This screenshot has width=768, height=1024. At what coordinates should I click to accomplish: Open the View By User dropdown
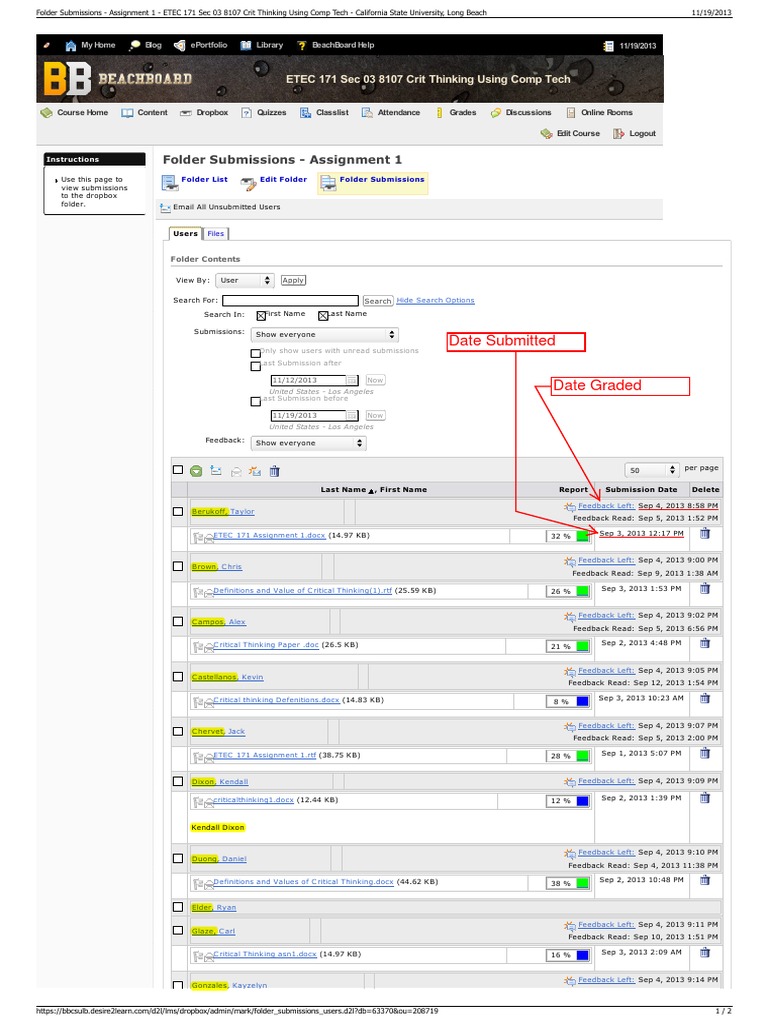click(x=245, y=280)
